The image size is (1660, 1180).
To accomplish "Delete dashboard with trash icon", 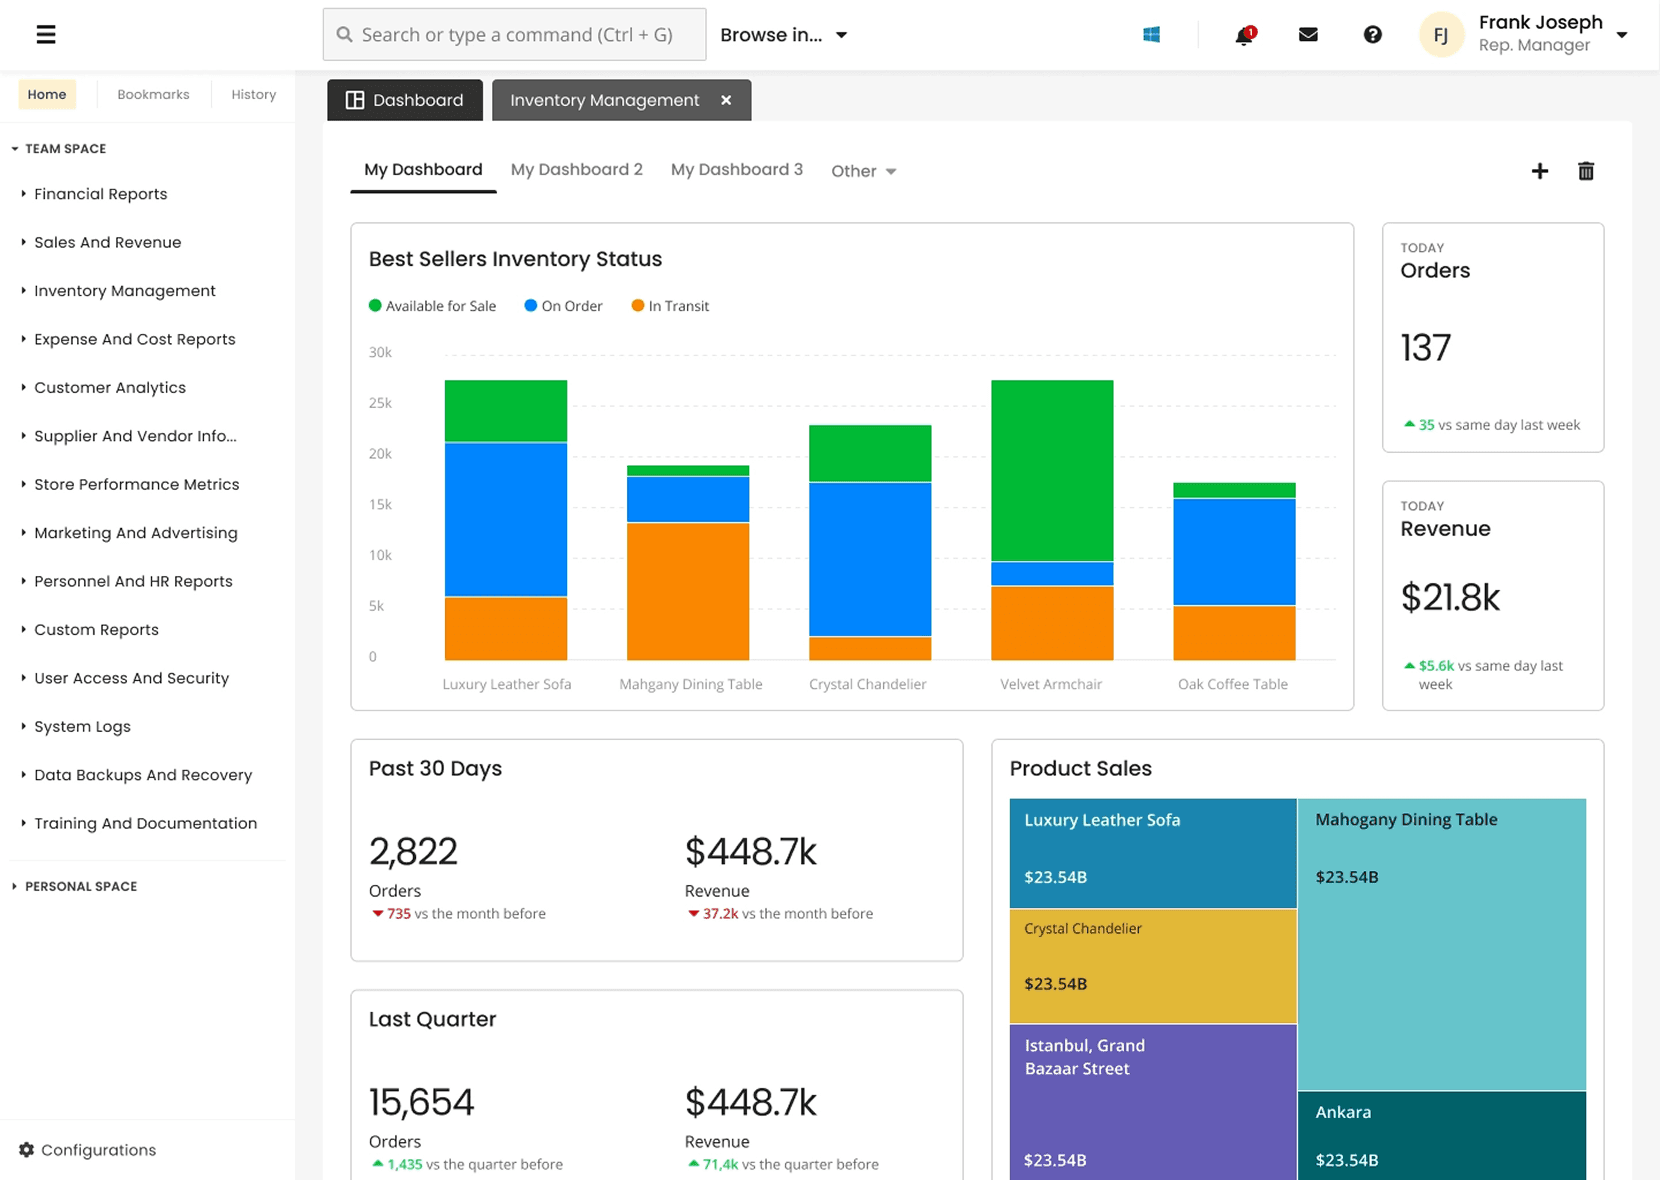I will (1586, 171).
